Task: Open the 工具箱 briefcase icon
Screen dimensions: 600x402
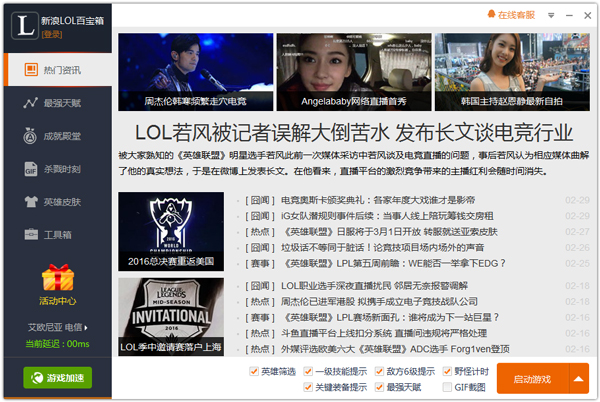Action: [31, 234]
